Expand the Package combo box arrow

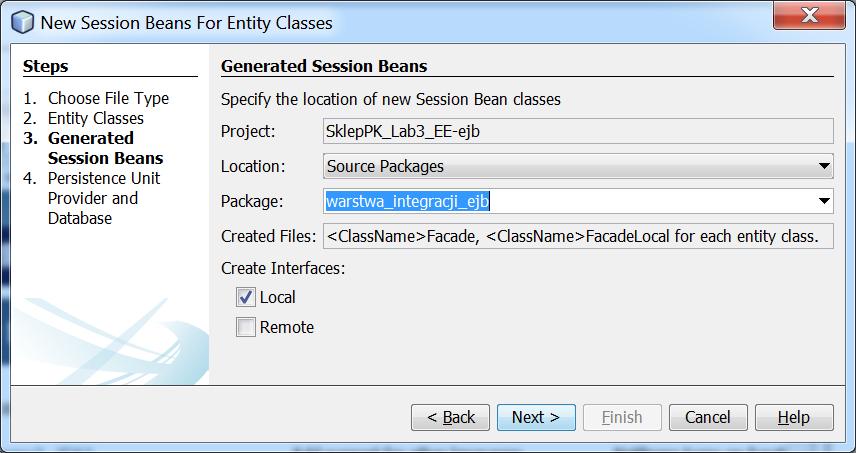tap(824, 201)
